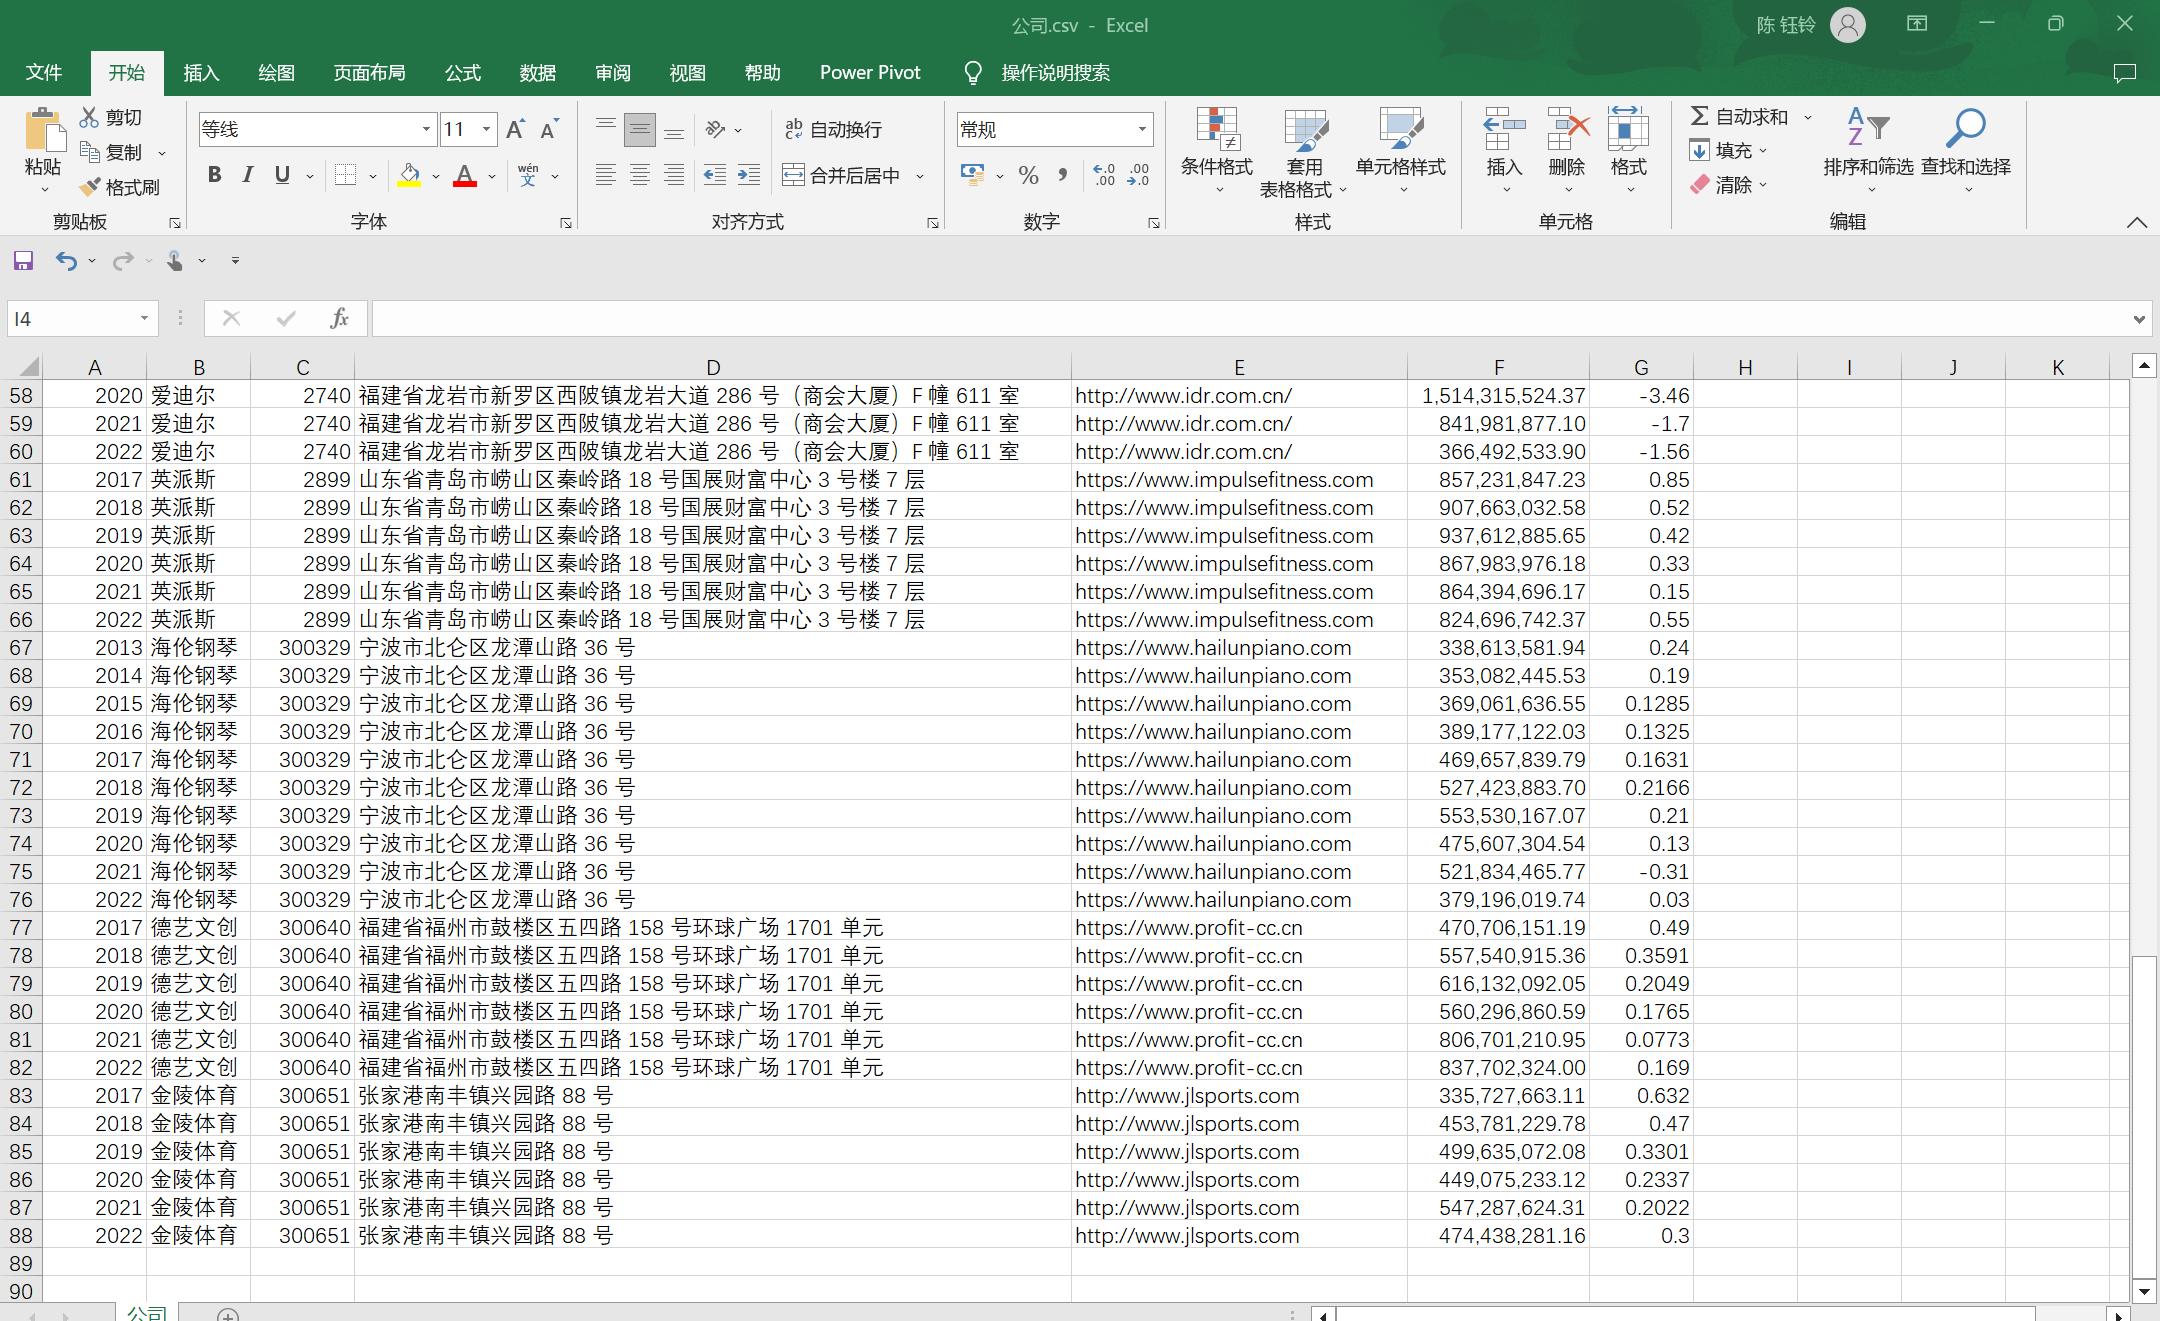This screenshot has height=1321, width=2160.
Task: Toggle italic formatting
Action: [x=248, y=175]
